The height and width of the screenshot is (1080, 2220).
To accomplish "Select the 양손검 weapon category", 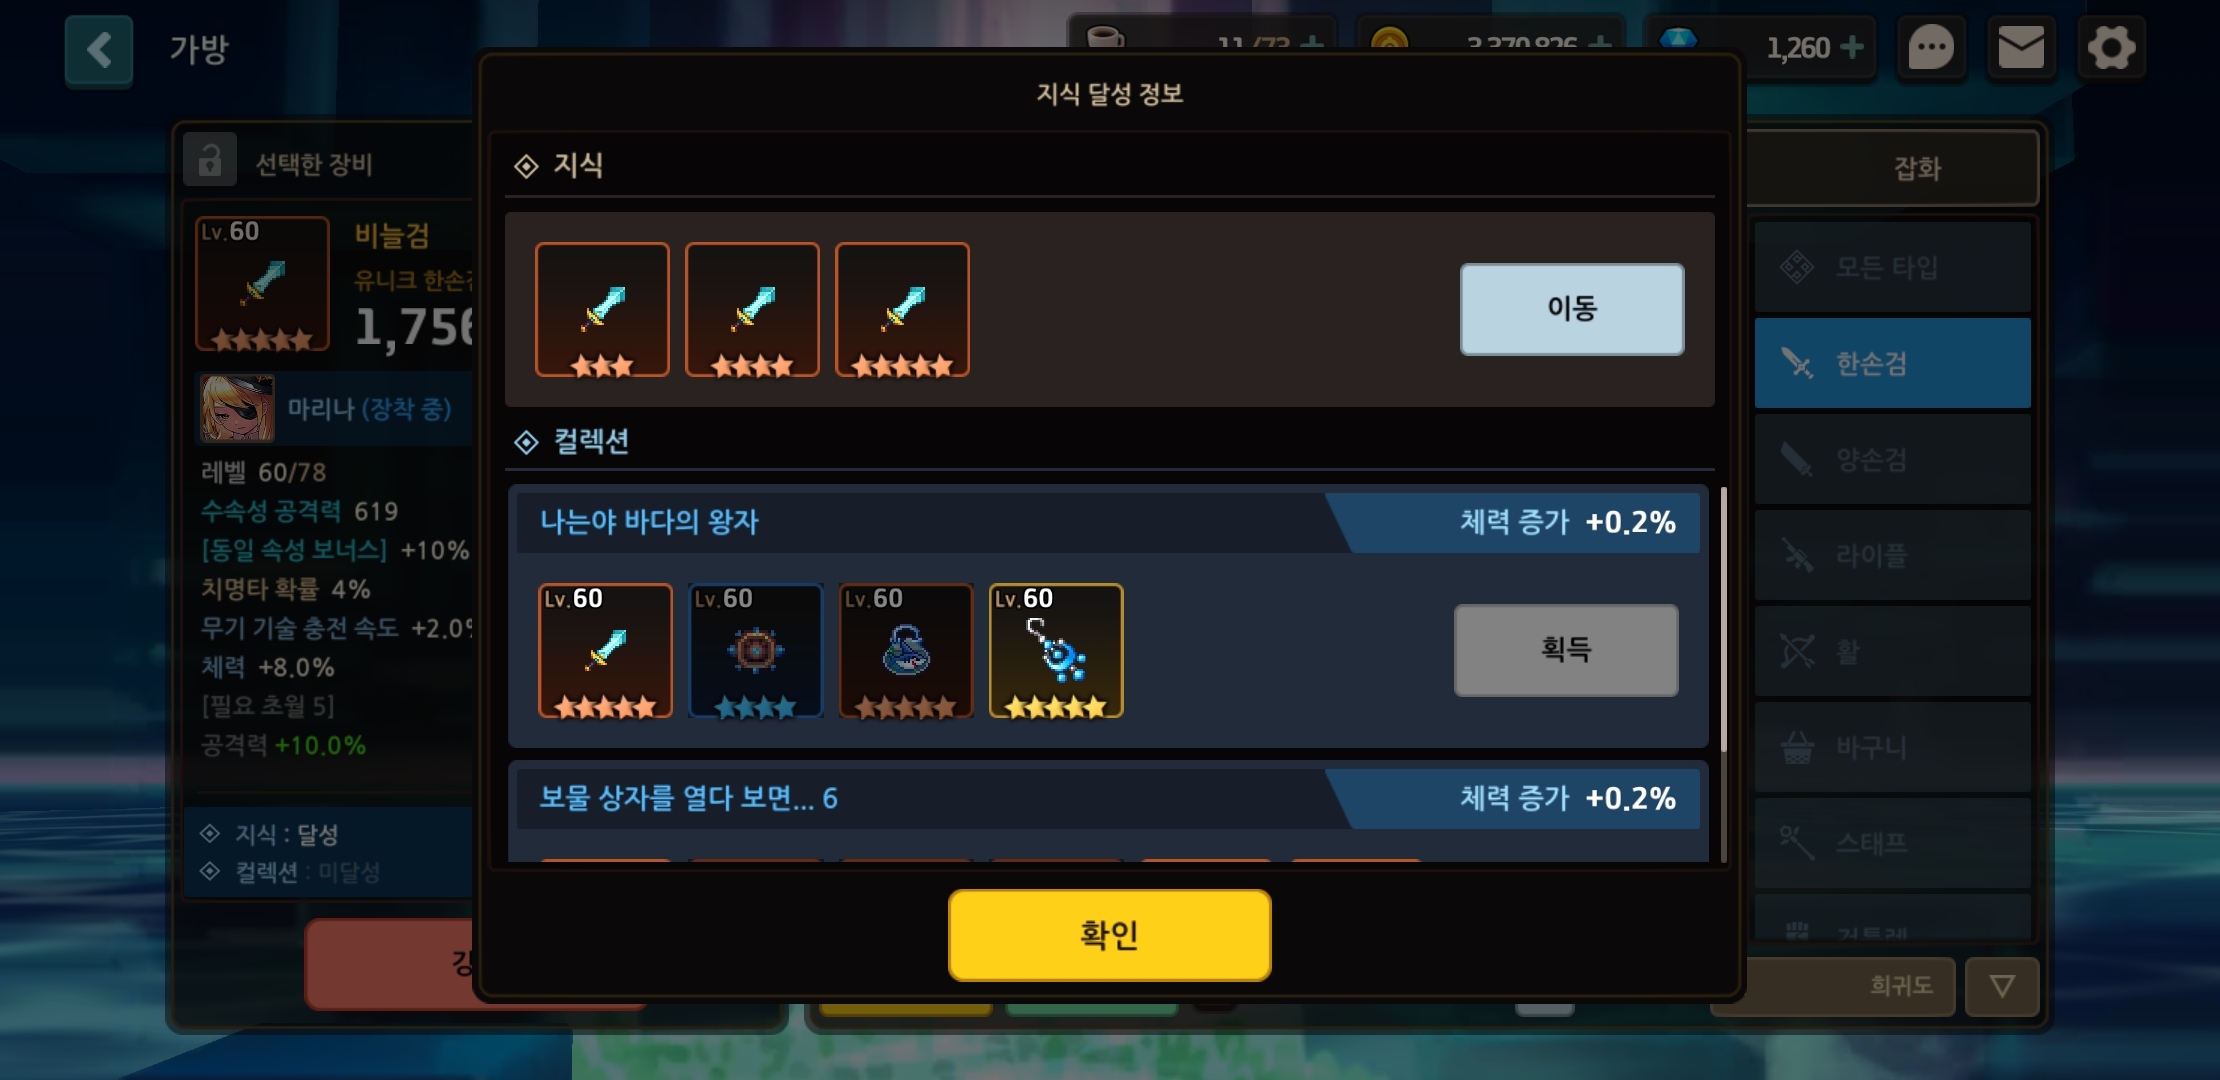I will (1892, 459).
